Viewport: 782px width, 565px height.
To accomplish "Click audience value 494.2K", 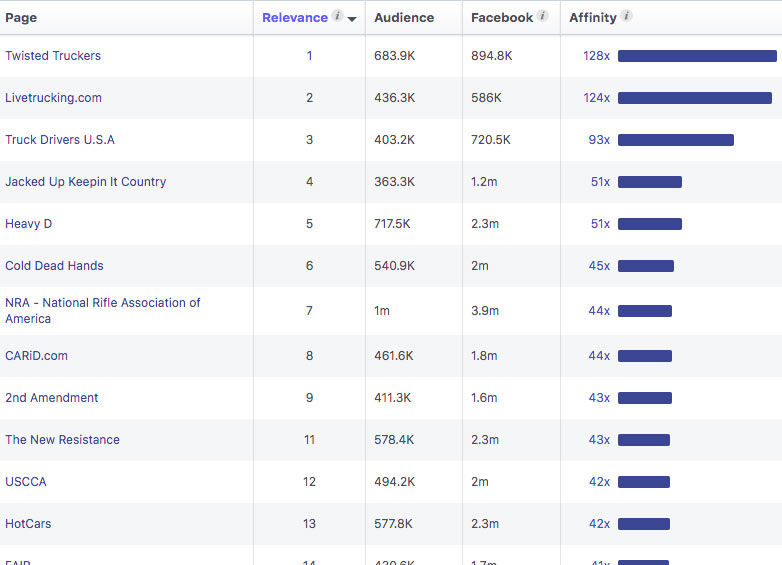I will [x=394, y=482].
